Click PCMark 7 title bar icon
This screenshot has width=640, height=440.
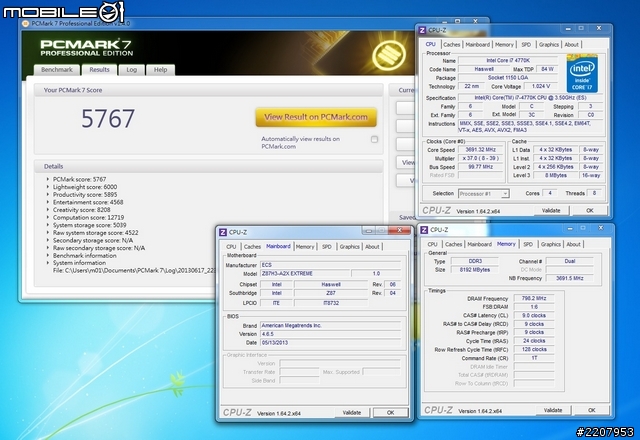click(25, 24)
